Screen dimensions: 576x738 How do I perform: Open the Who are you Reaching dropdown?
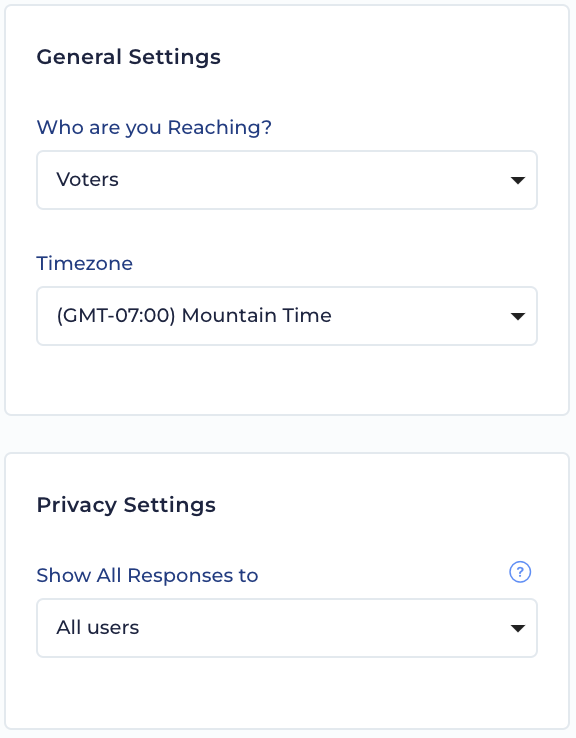pos(287,180)
